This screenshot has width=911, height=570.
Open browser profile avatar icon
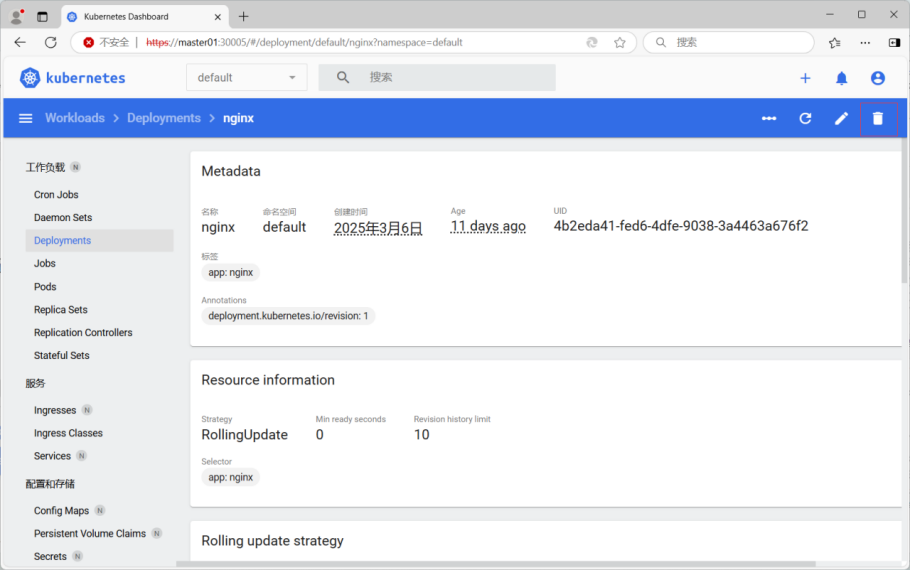(17, 16)
